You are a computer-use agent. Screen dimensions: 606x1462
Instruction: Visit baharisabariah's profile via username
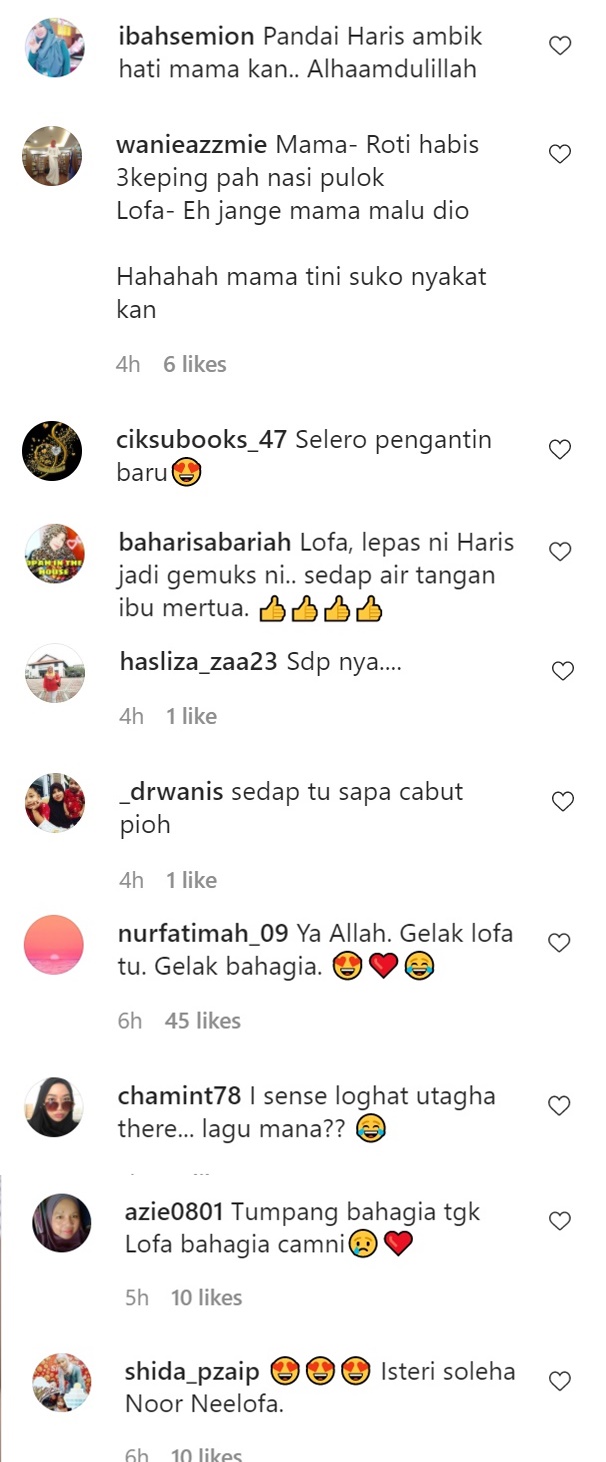pyautogui.click(x=206, y=543)
